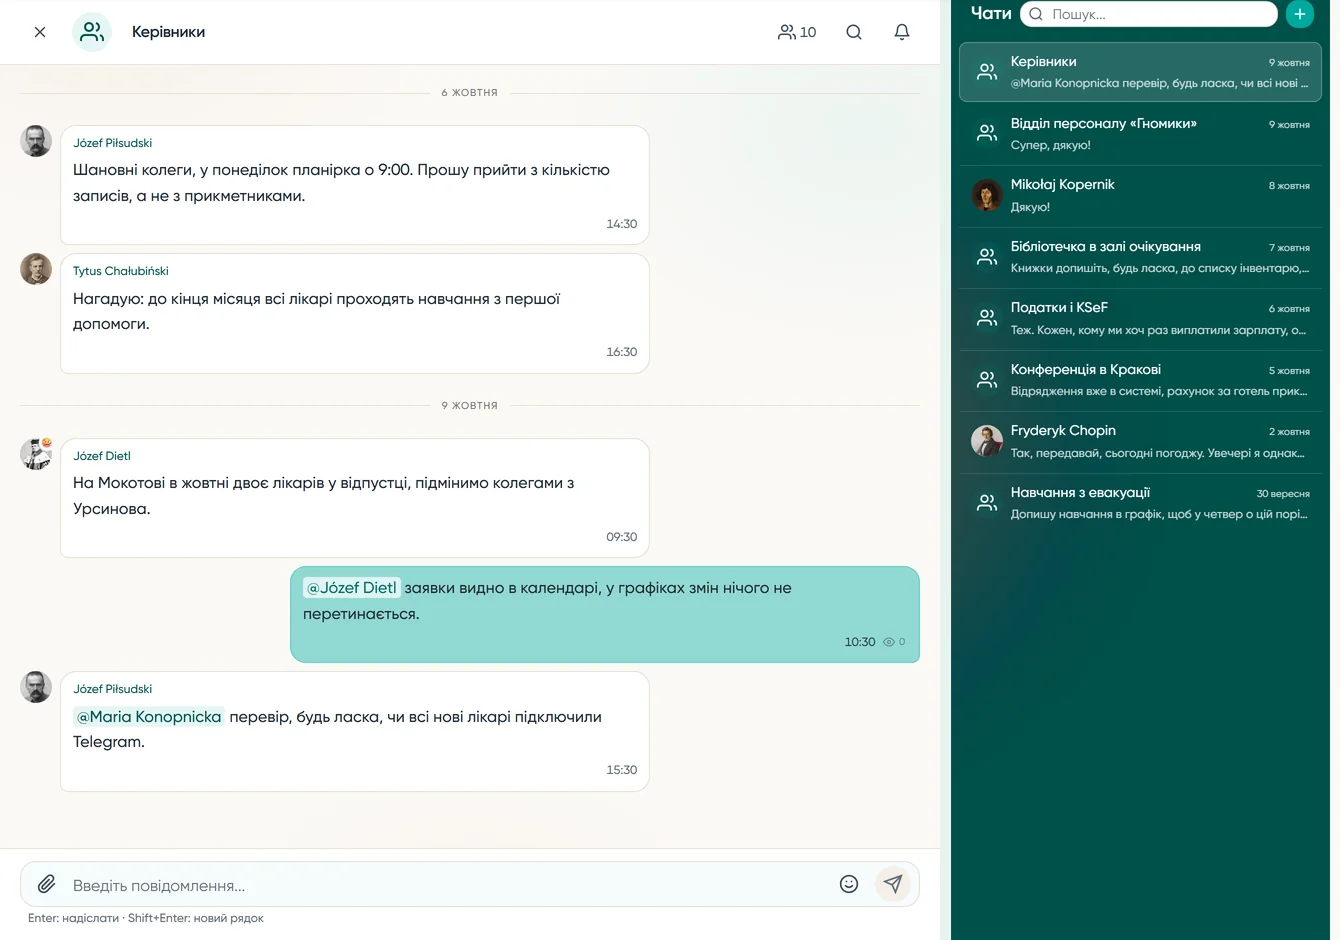Close the Керівники chat with the X icon

click(x=40, y=32)
